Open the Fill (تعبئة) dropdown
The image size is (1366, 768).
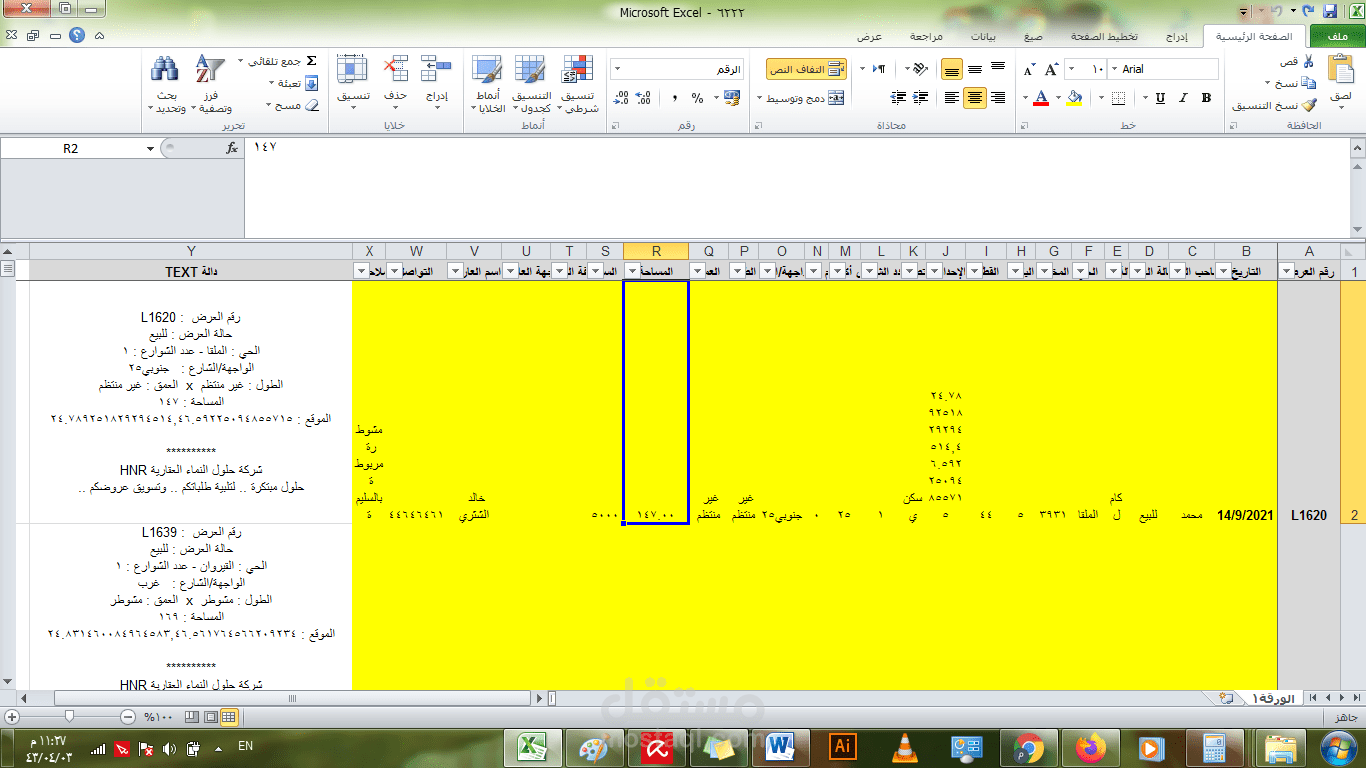pyautogui.click(x=293, y=83)
